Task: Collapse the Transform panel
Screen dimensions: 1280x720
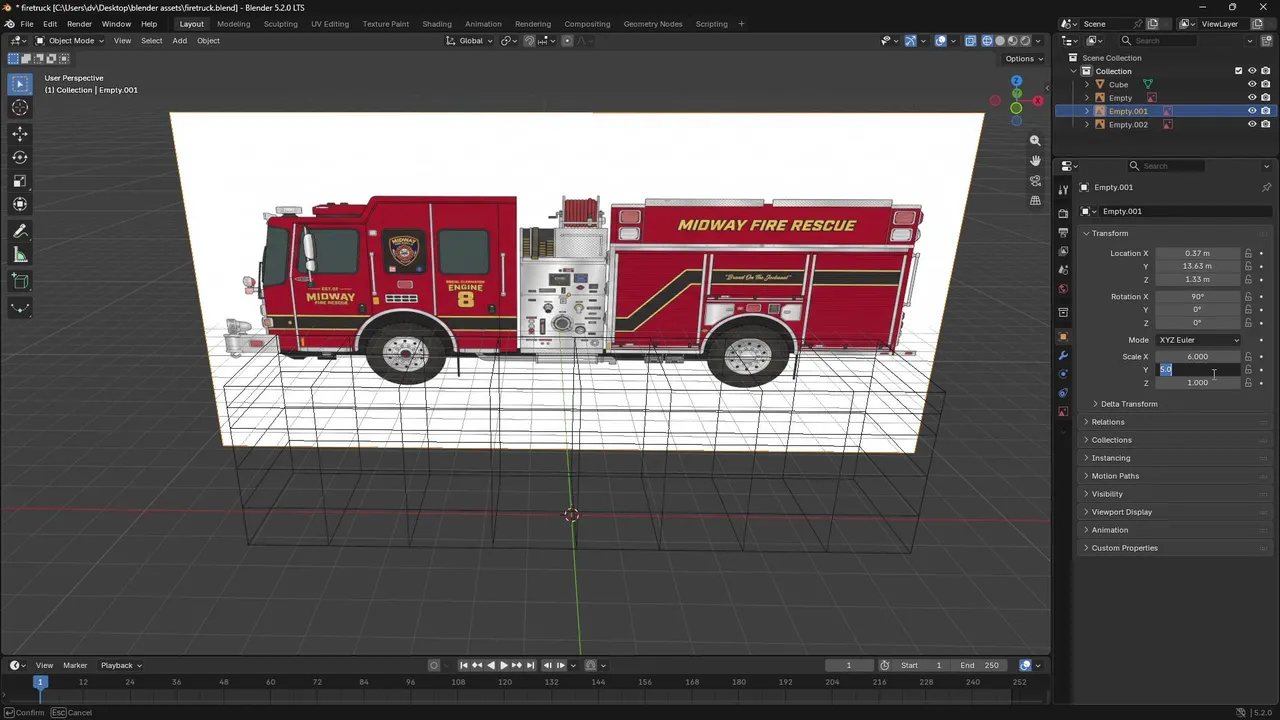Action: 1109,233
